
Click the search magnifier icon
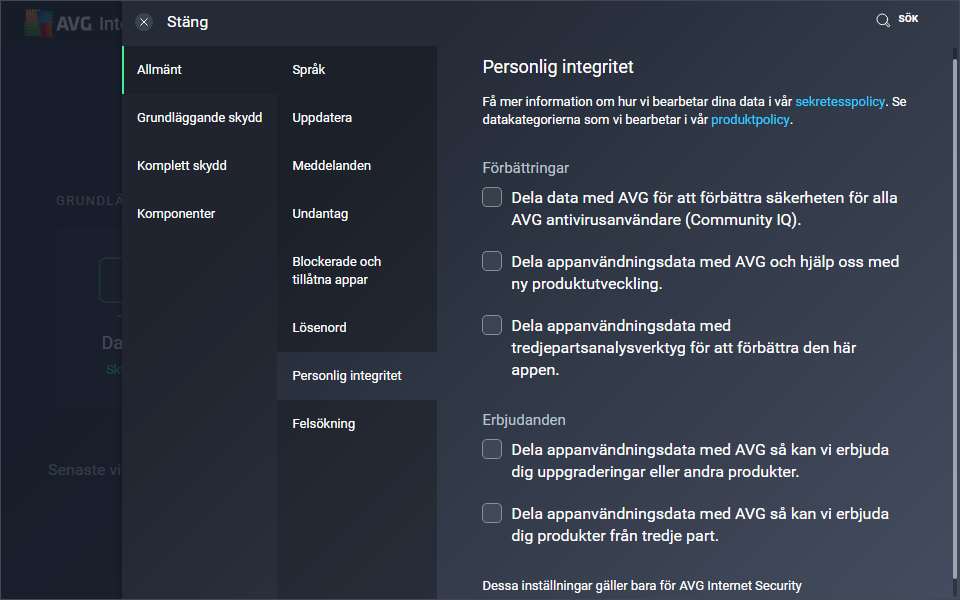(x=883, y=20)
